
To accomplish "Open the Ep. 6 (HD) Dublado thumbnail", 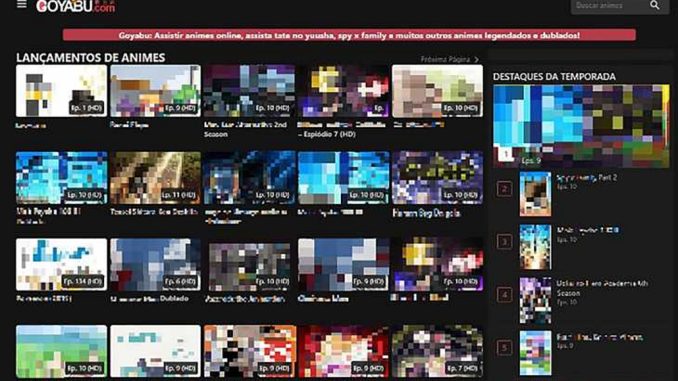I will [x=155, y=264].
